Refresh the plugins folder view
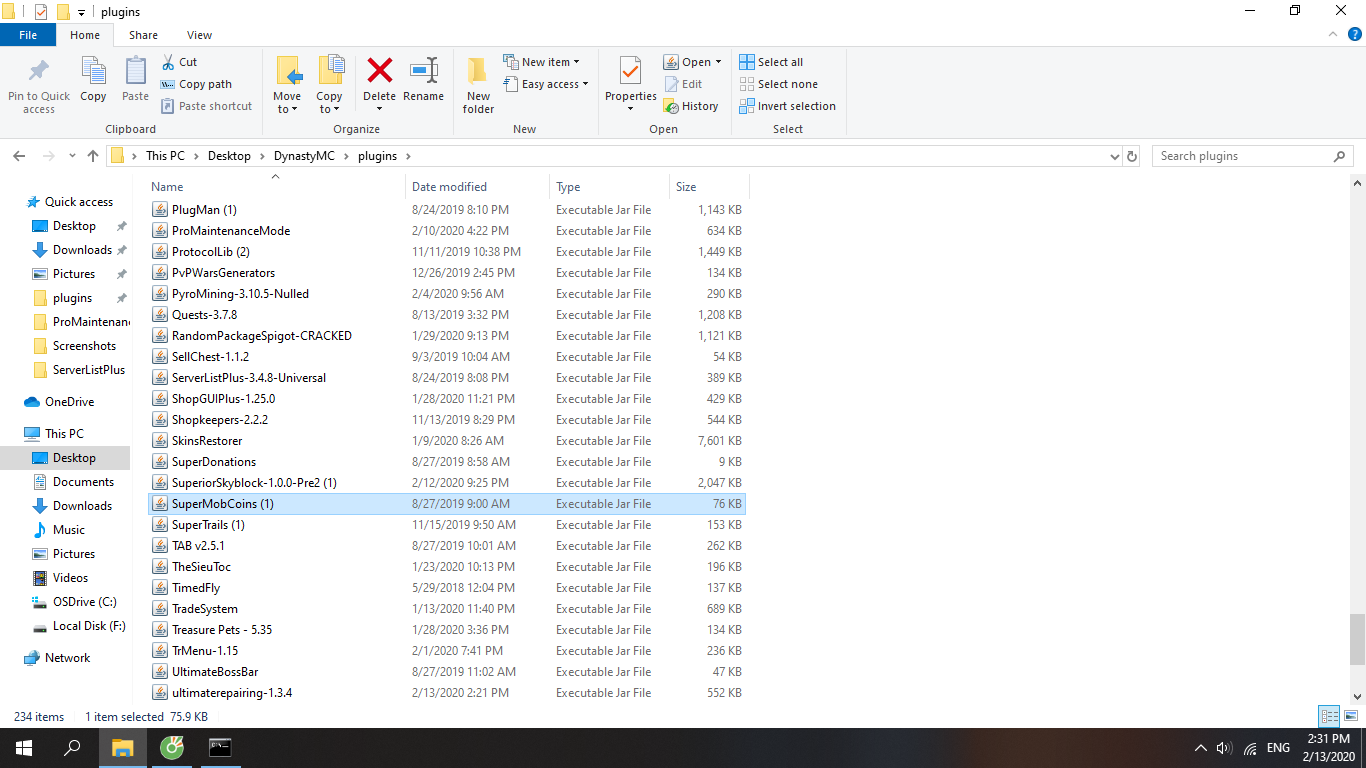1366x768 pixels. coord(1132,156)
